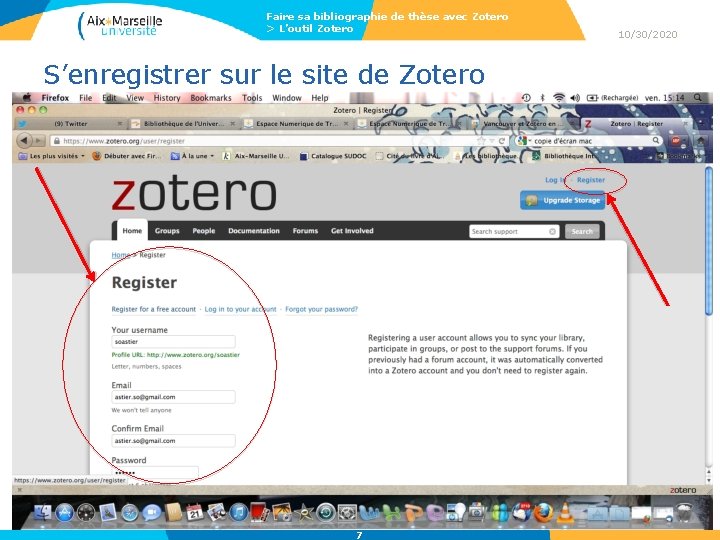Click Forgot your password? link
The width and height of the screenshot is (720, 540).
[x=321, y=309]
